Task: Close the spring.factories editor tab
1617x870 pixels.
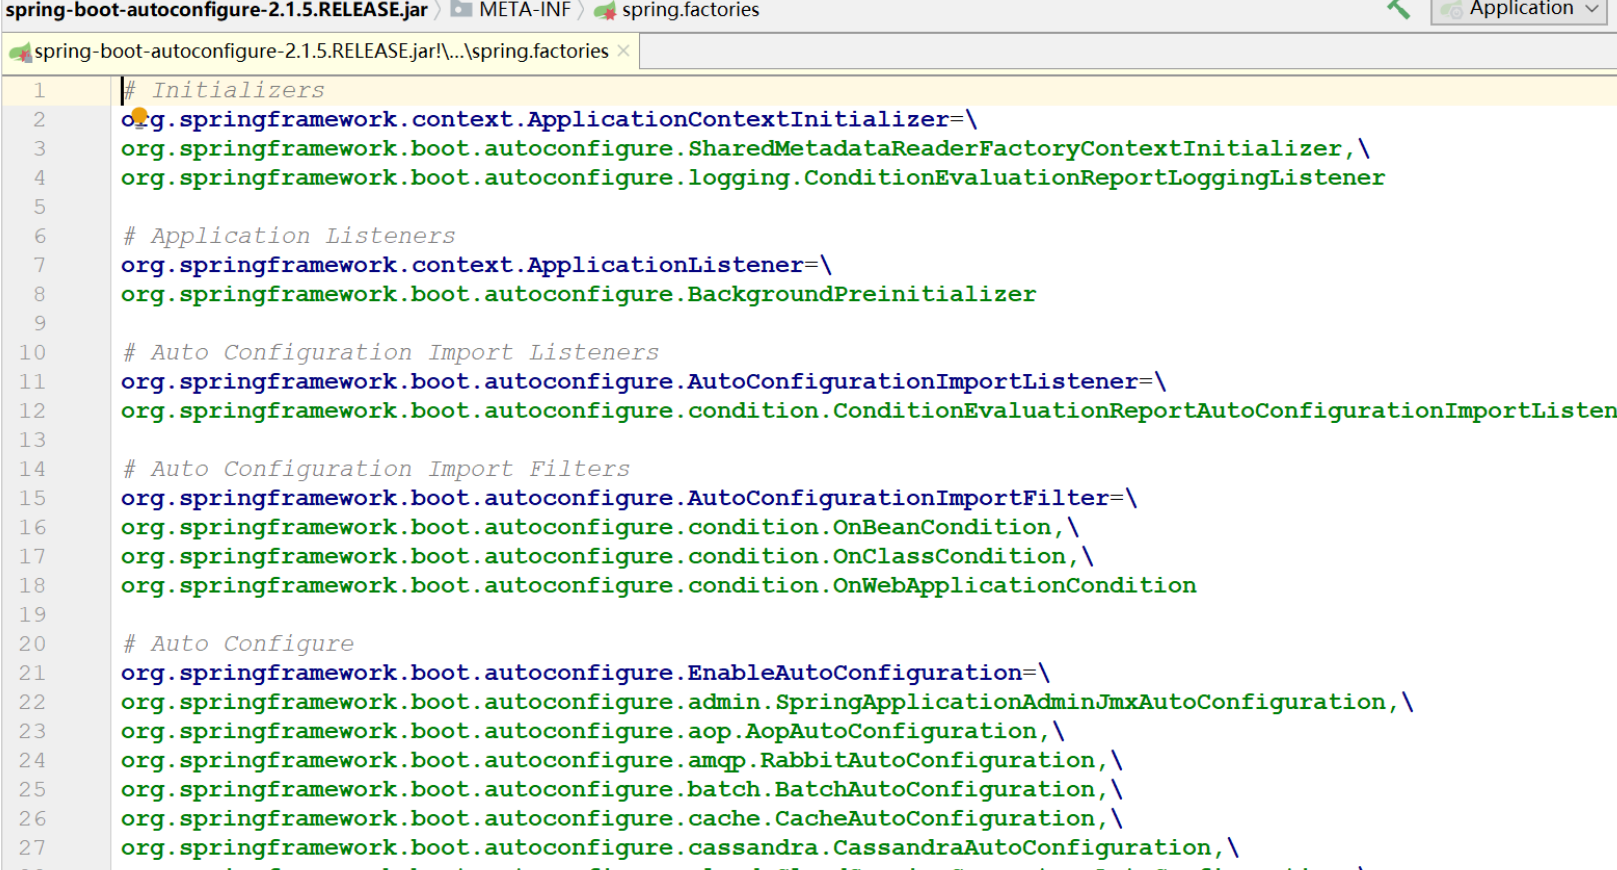Action: point(624,51)
